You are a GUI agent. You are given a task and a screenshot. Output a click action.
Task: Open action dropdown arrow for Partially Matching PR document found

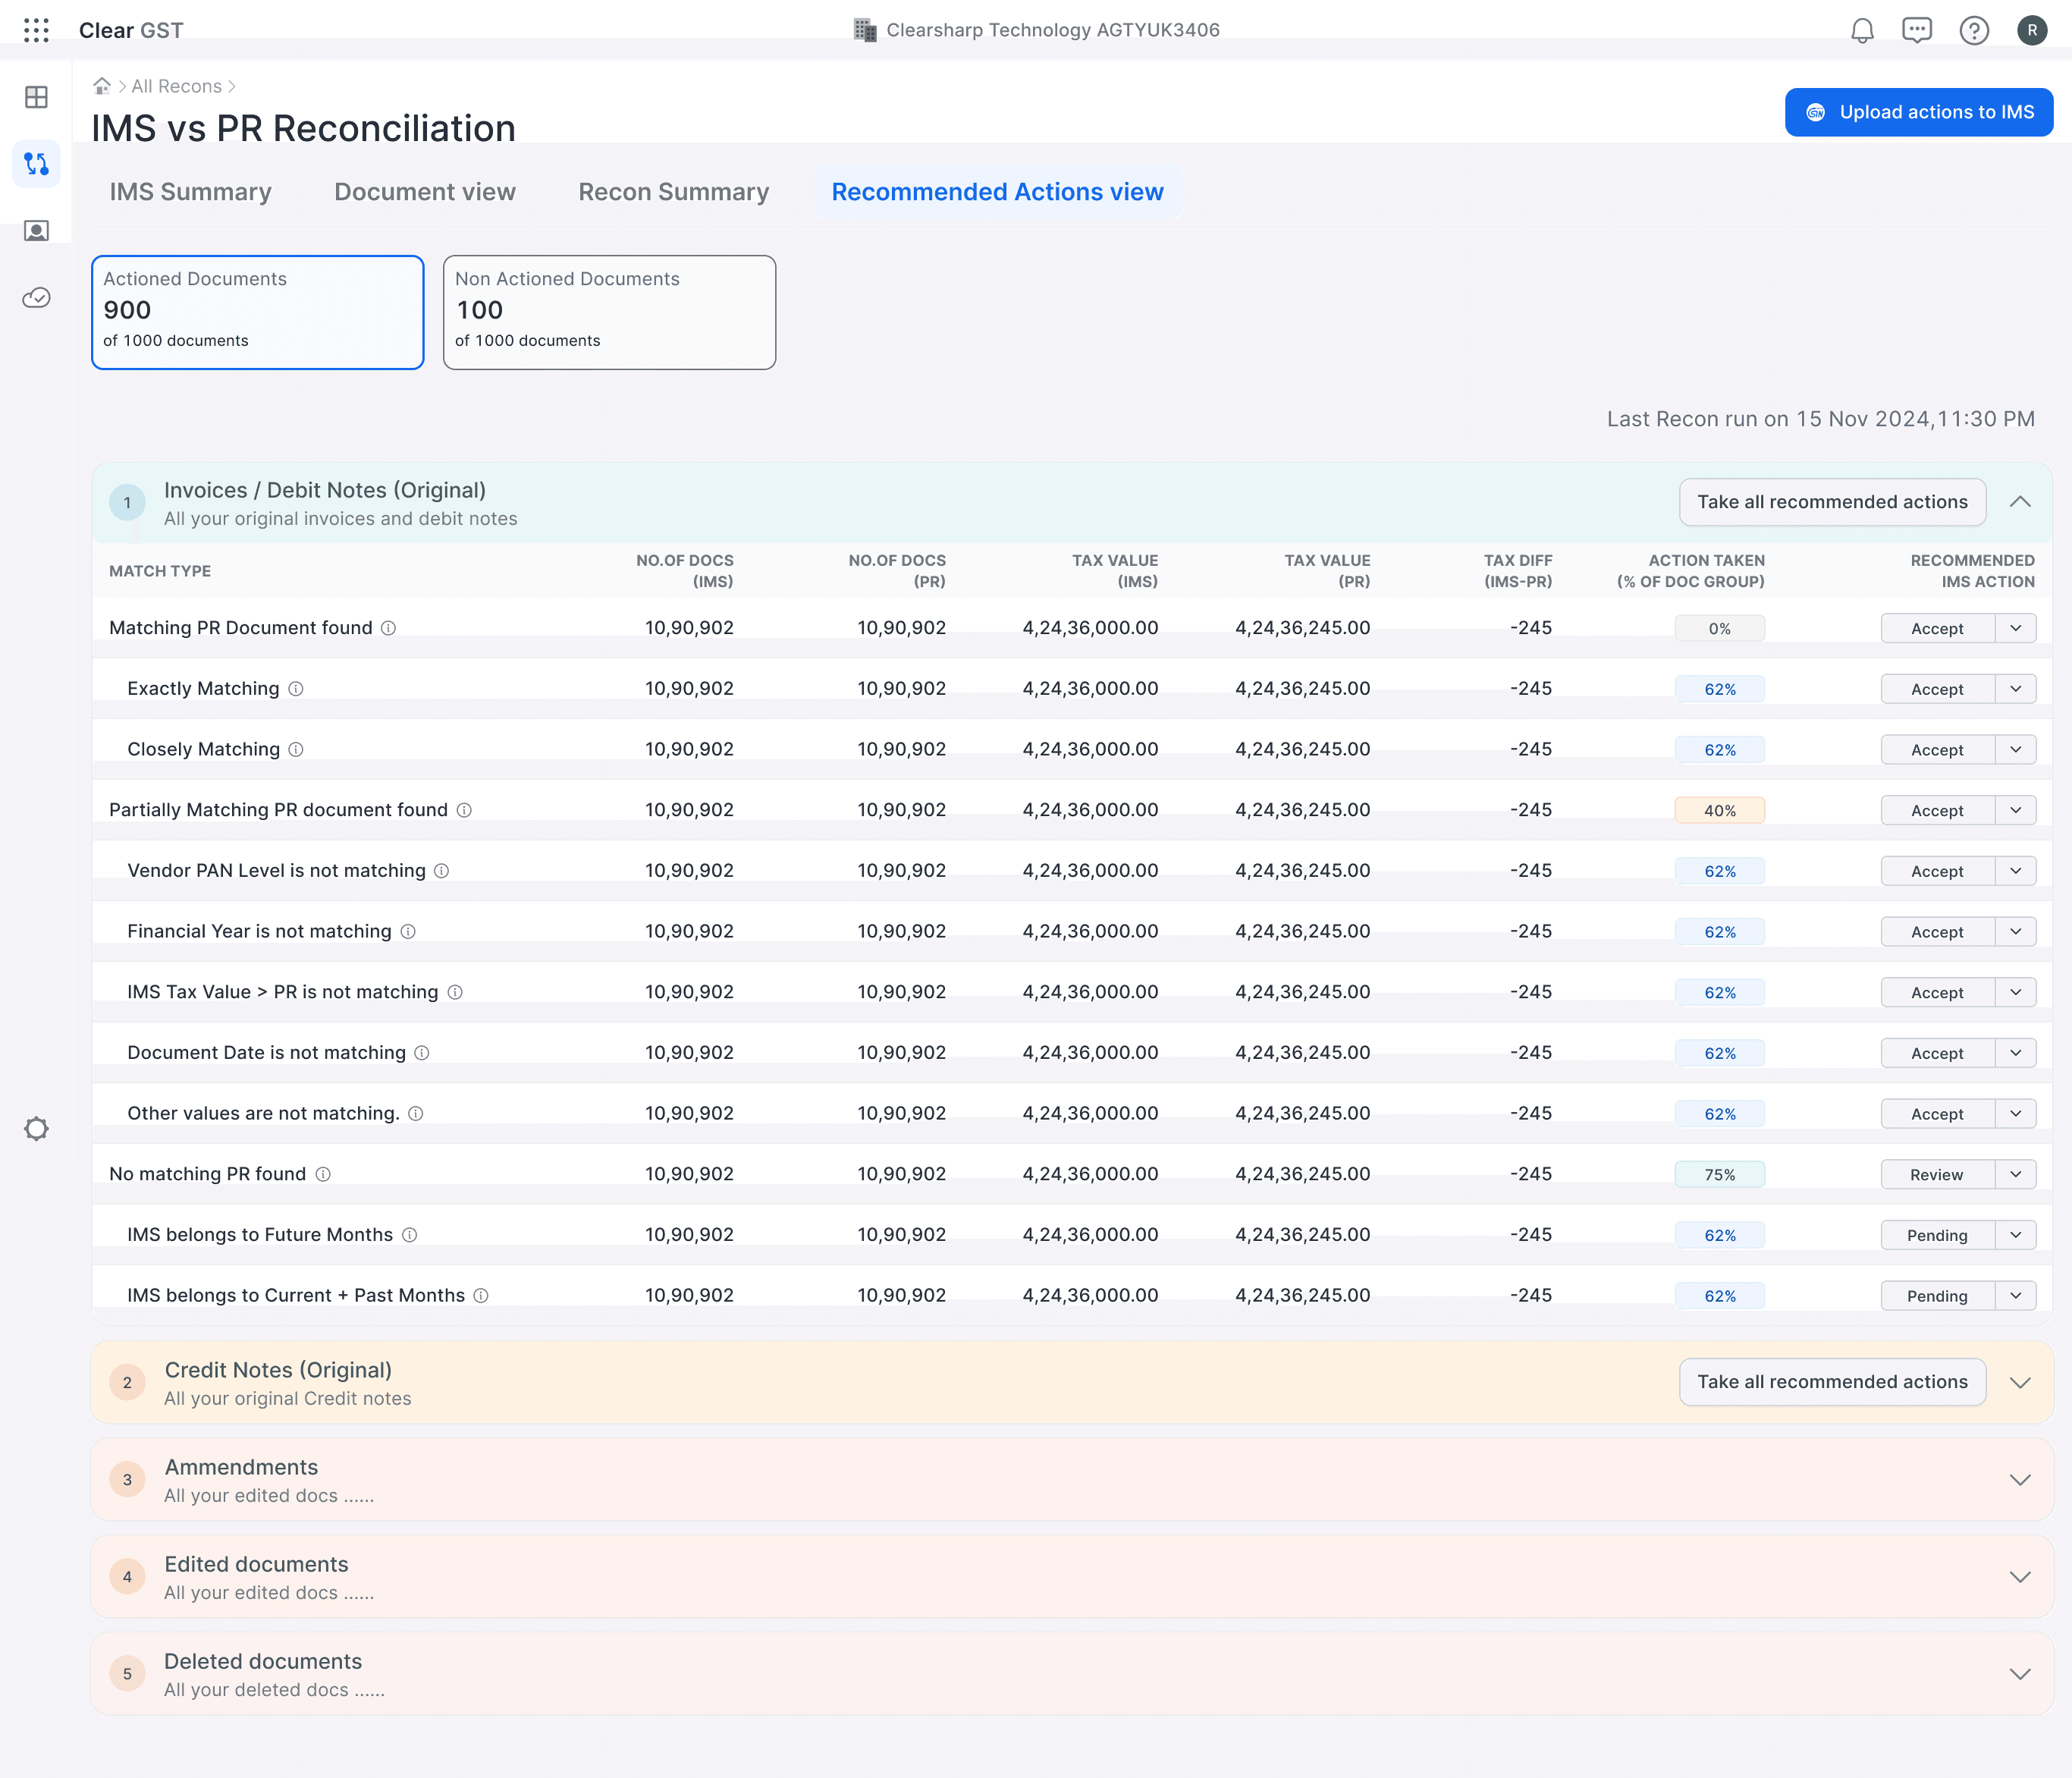coord(2016,810)
